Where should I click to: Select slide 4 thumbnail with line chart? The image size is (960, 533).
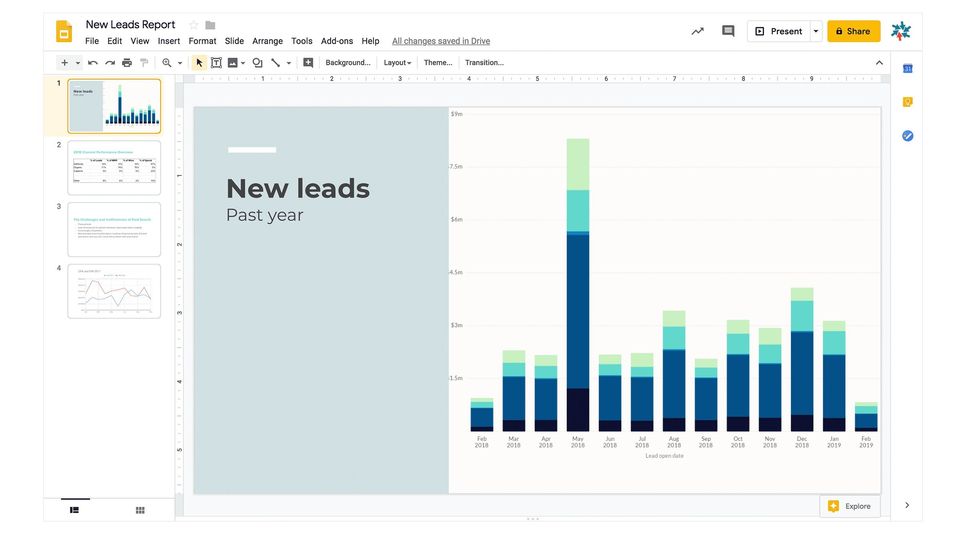(x=114, y=291)
